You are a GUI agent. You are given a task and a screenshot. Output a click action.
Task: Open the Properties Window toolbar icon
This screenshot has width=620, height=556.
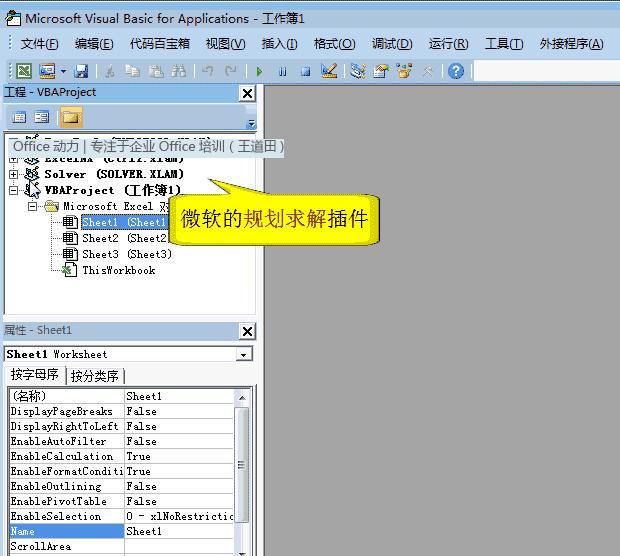pyautogui.click(x=381, y=72)
